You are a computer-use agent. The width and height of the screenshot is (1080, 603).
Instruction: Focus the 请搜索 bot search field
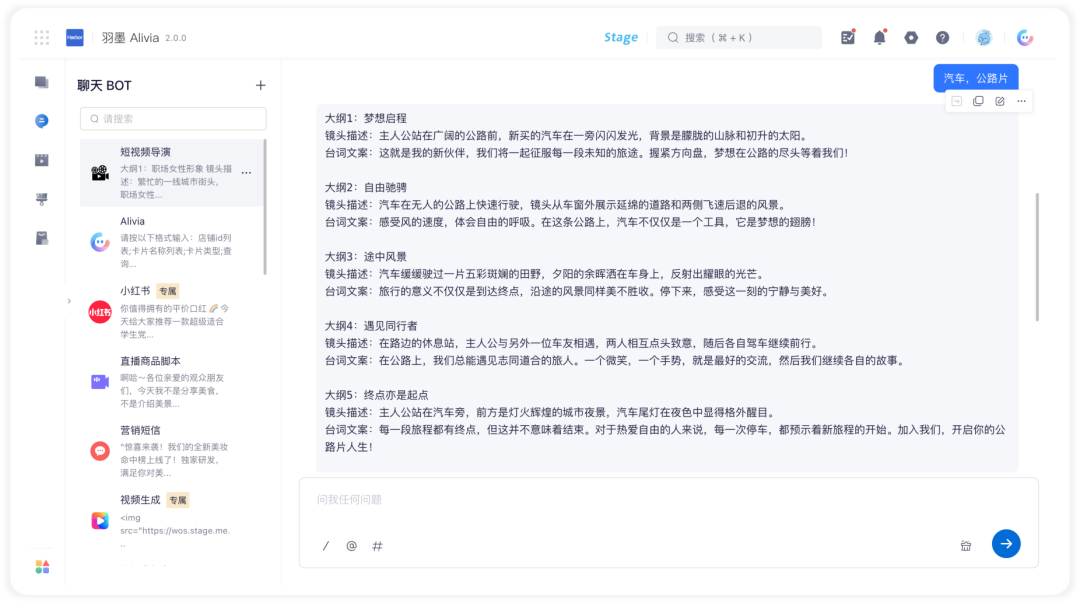point(173,119)
